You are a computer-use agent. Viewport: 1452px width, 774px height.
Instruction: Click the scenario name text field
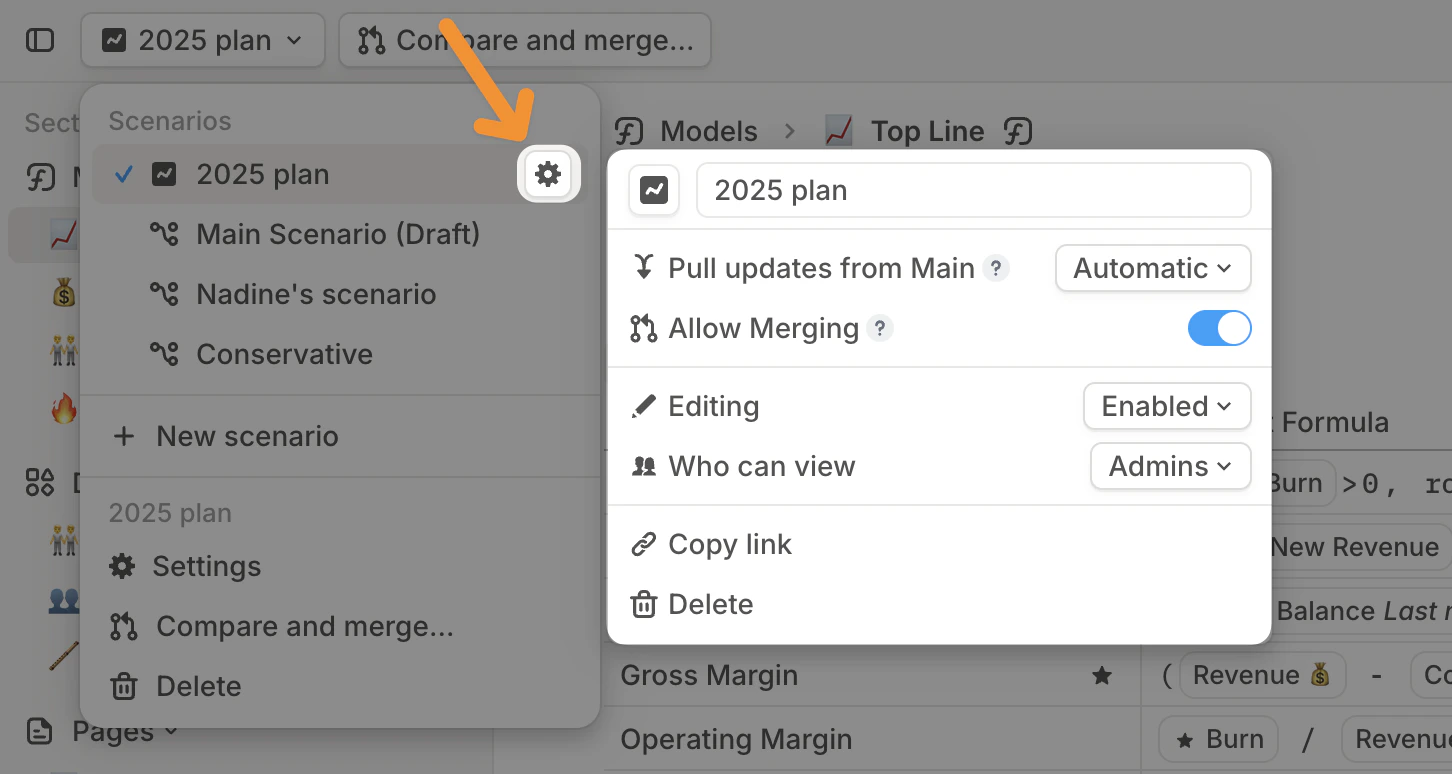[973, 190]
